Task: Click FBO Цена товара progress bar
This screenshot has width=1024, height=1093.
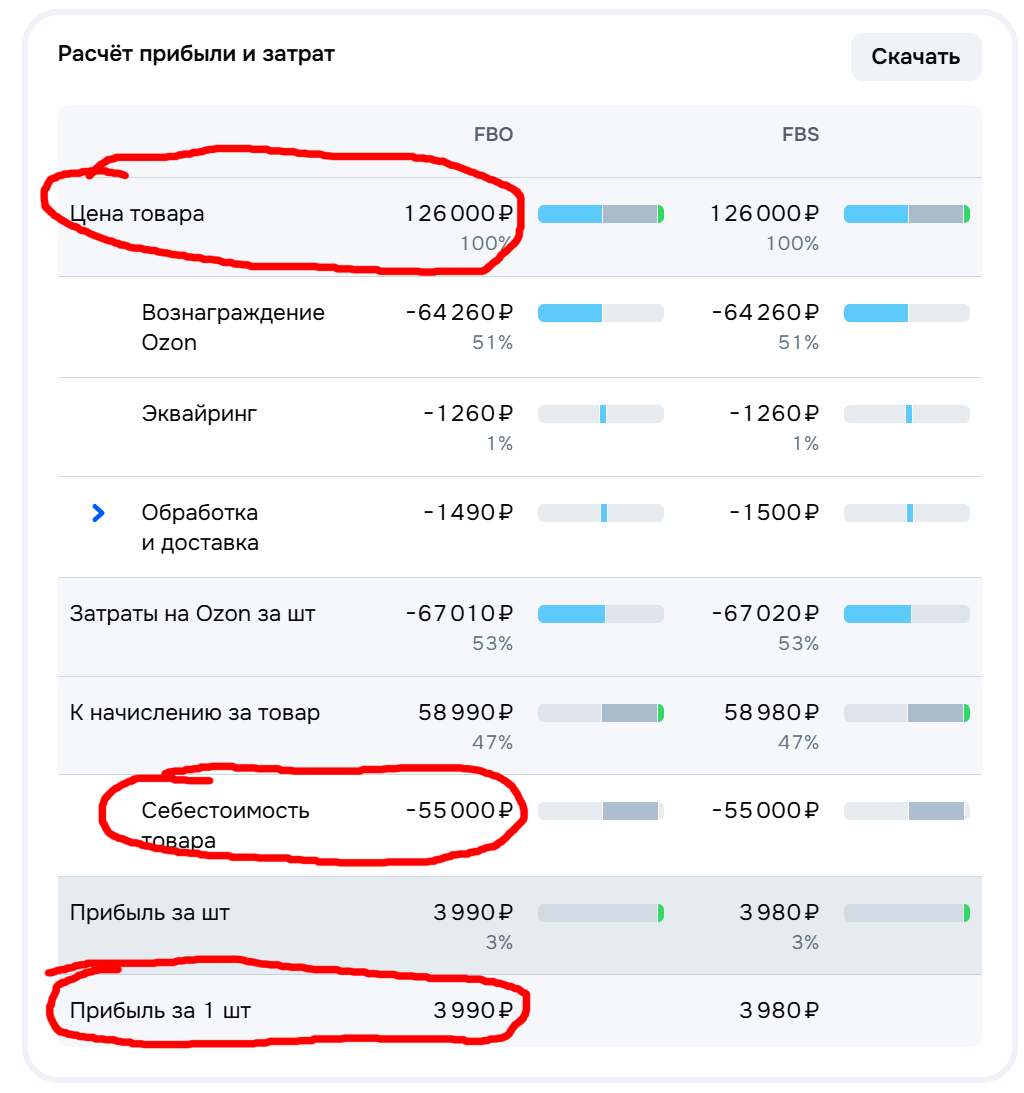Action: point(601,214)
